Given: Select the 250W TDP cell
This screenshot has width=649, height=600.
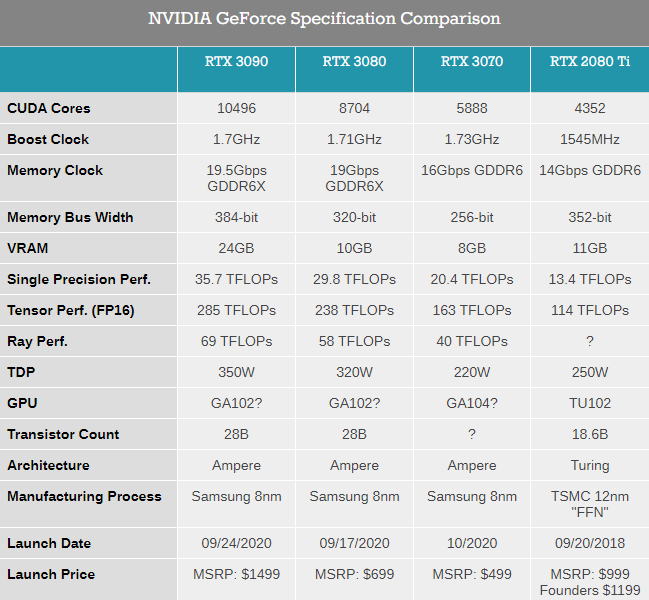Looking at the screenshot, I should (x=590, y=372).
